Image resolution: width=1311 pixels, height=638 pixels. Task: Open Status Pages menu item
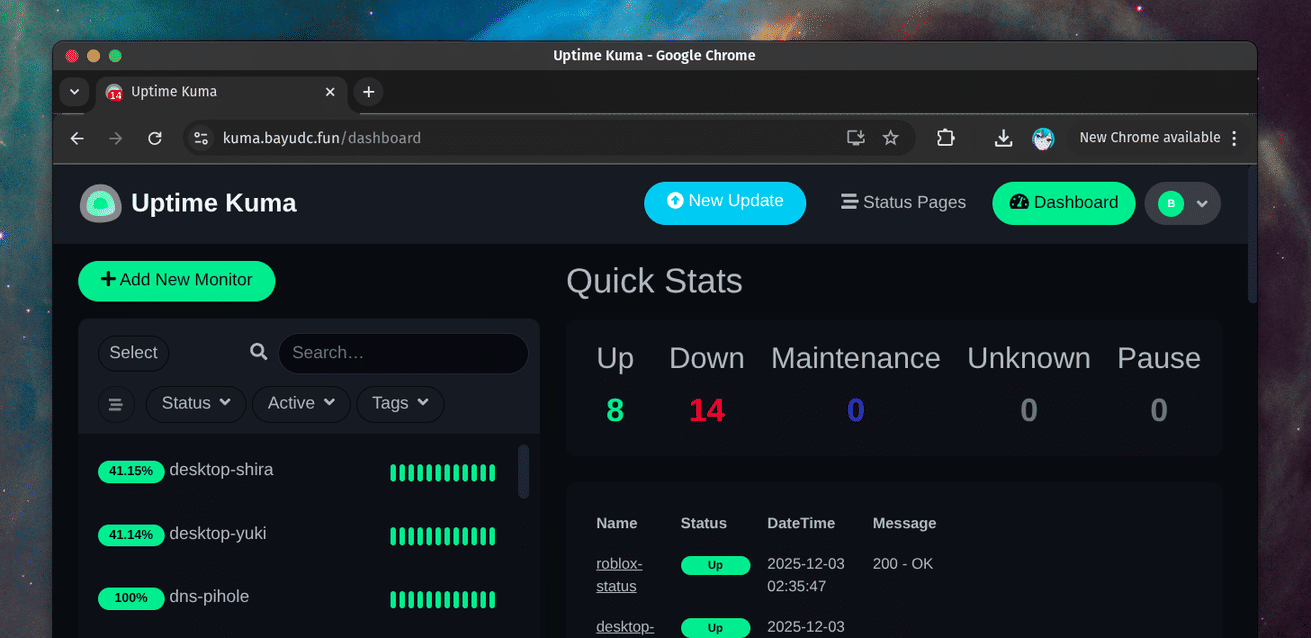903,203
